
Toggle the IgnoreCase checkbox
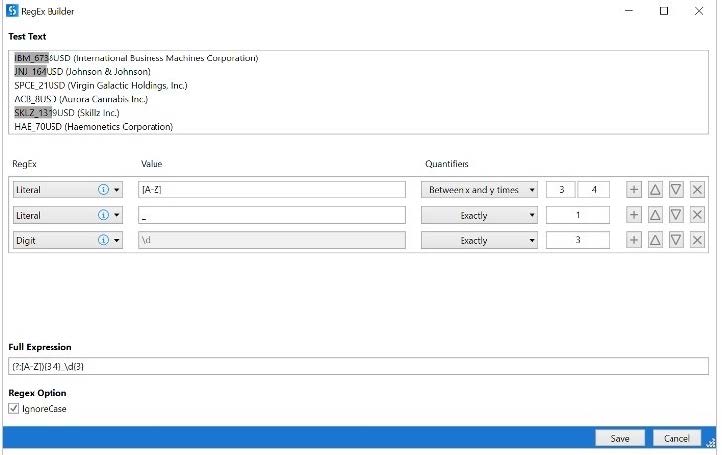[13, 408]
